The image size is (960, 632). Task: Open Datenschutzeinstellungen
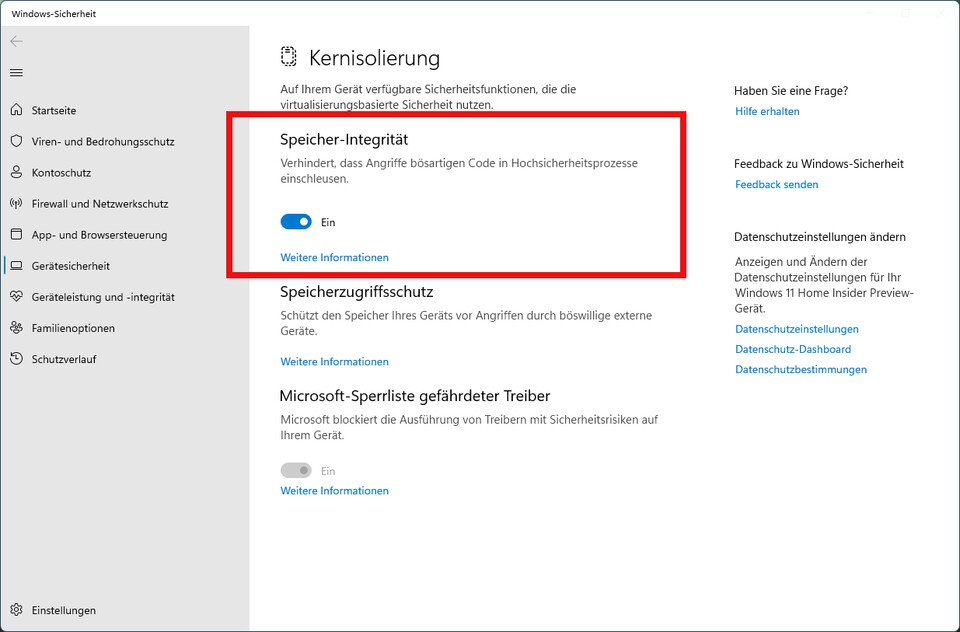tap(800, 328)
